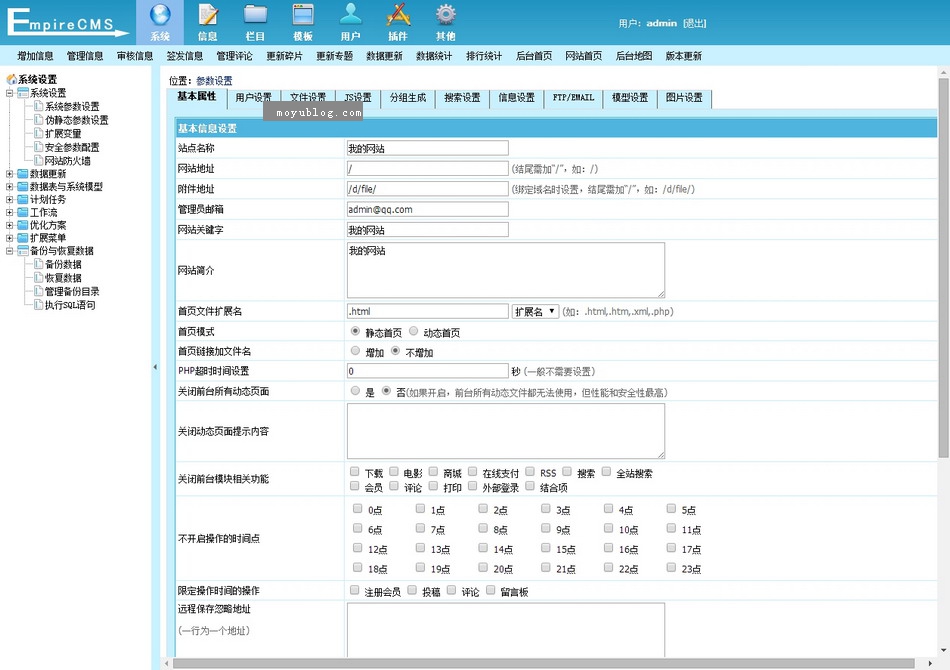Click the 管理评论 menu link
This screenshot has width=950, height=670.
pos(234,56)
